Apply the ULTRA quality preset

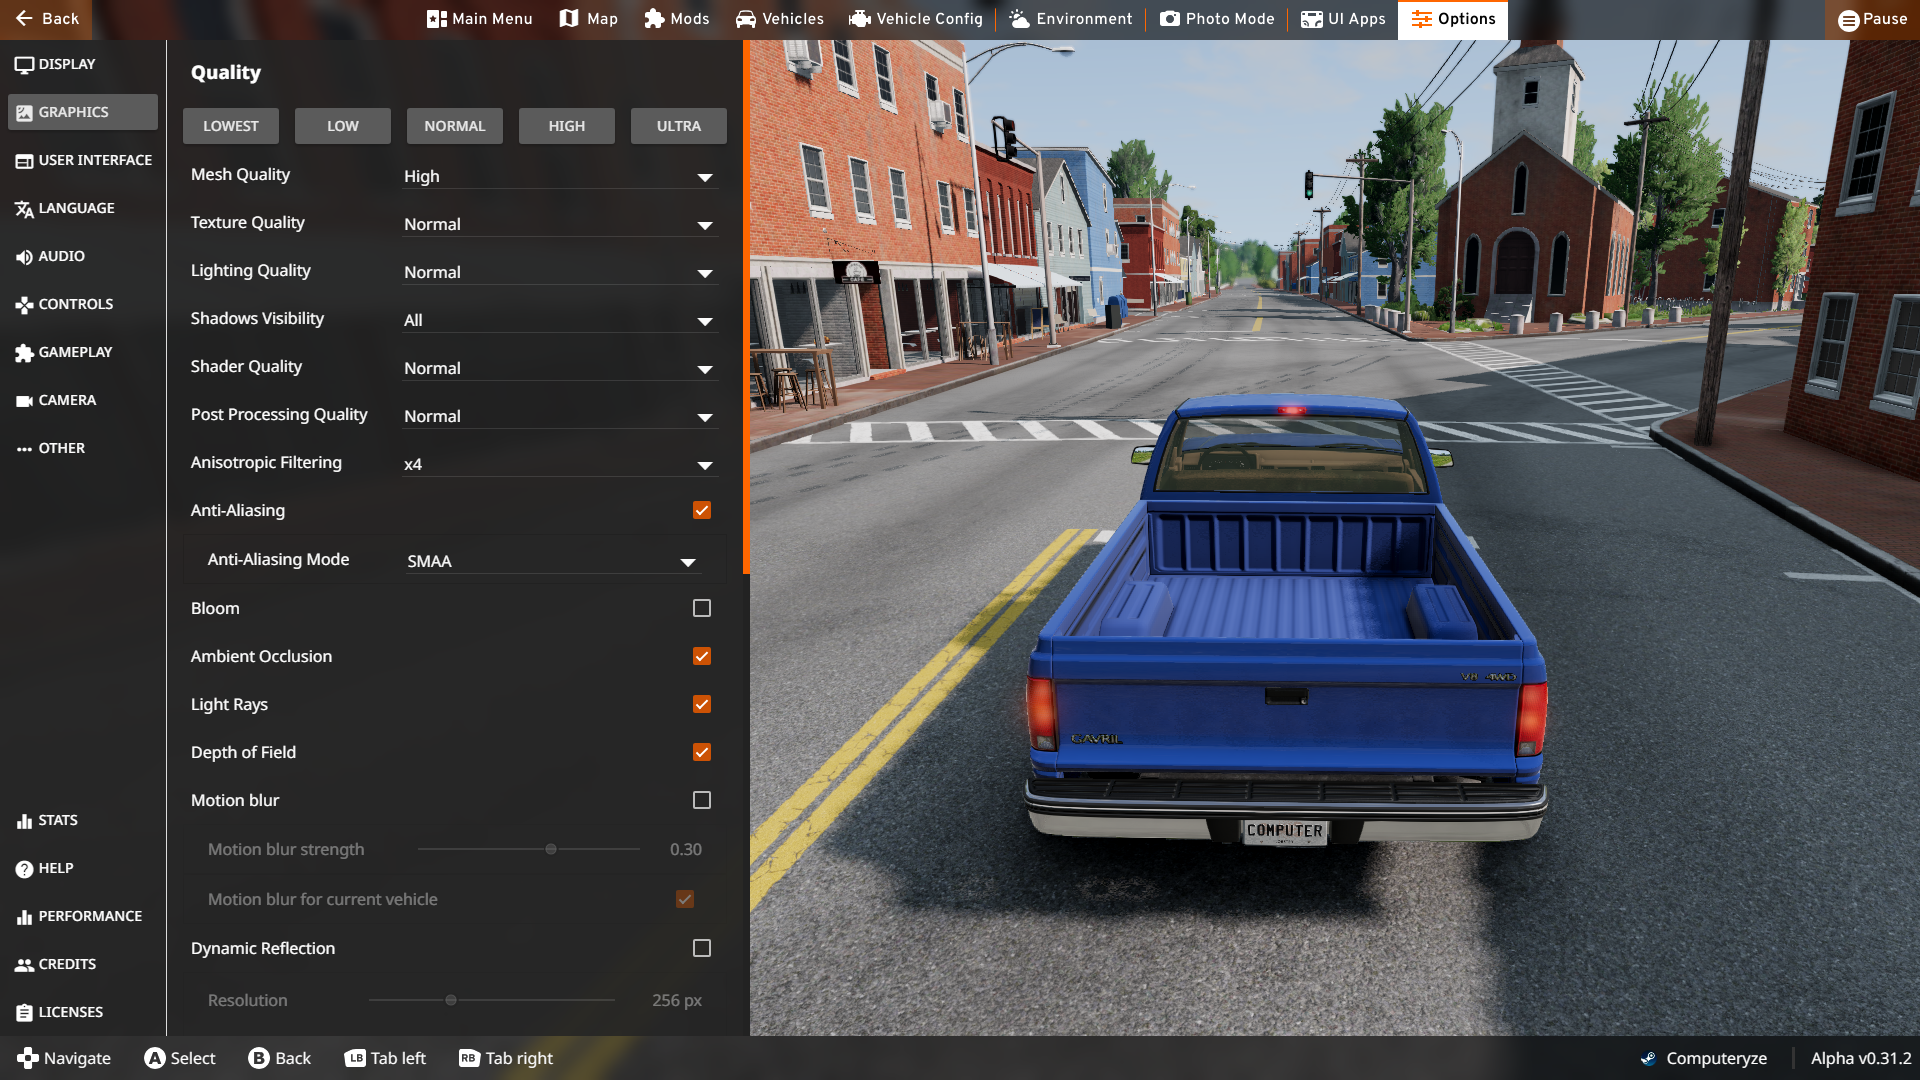click(x=678, y=126)
